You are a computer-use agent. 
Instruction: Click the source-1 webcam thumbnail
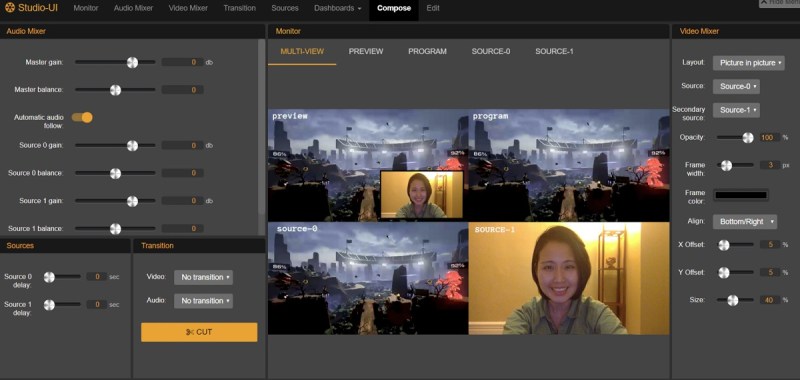[x=569, y=278]
